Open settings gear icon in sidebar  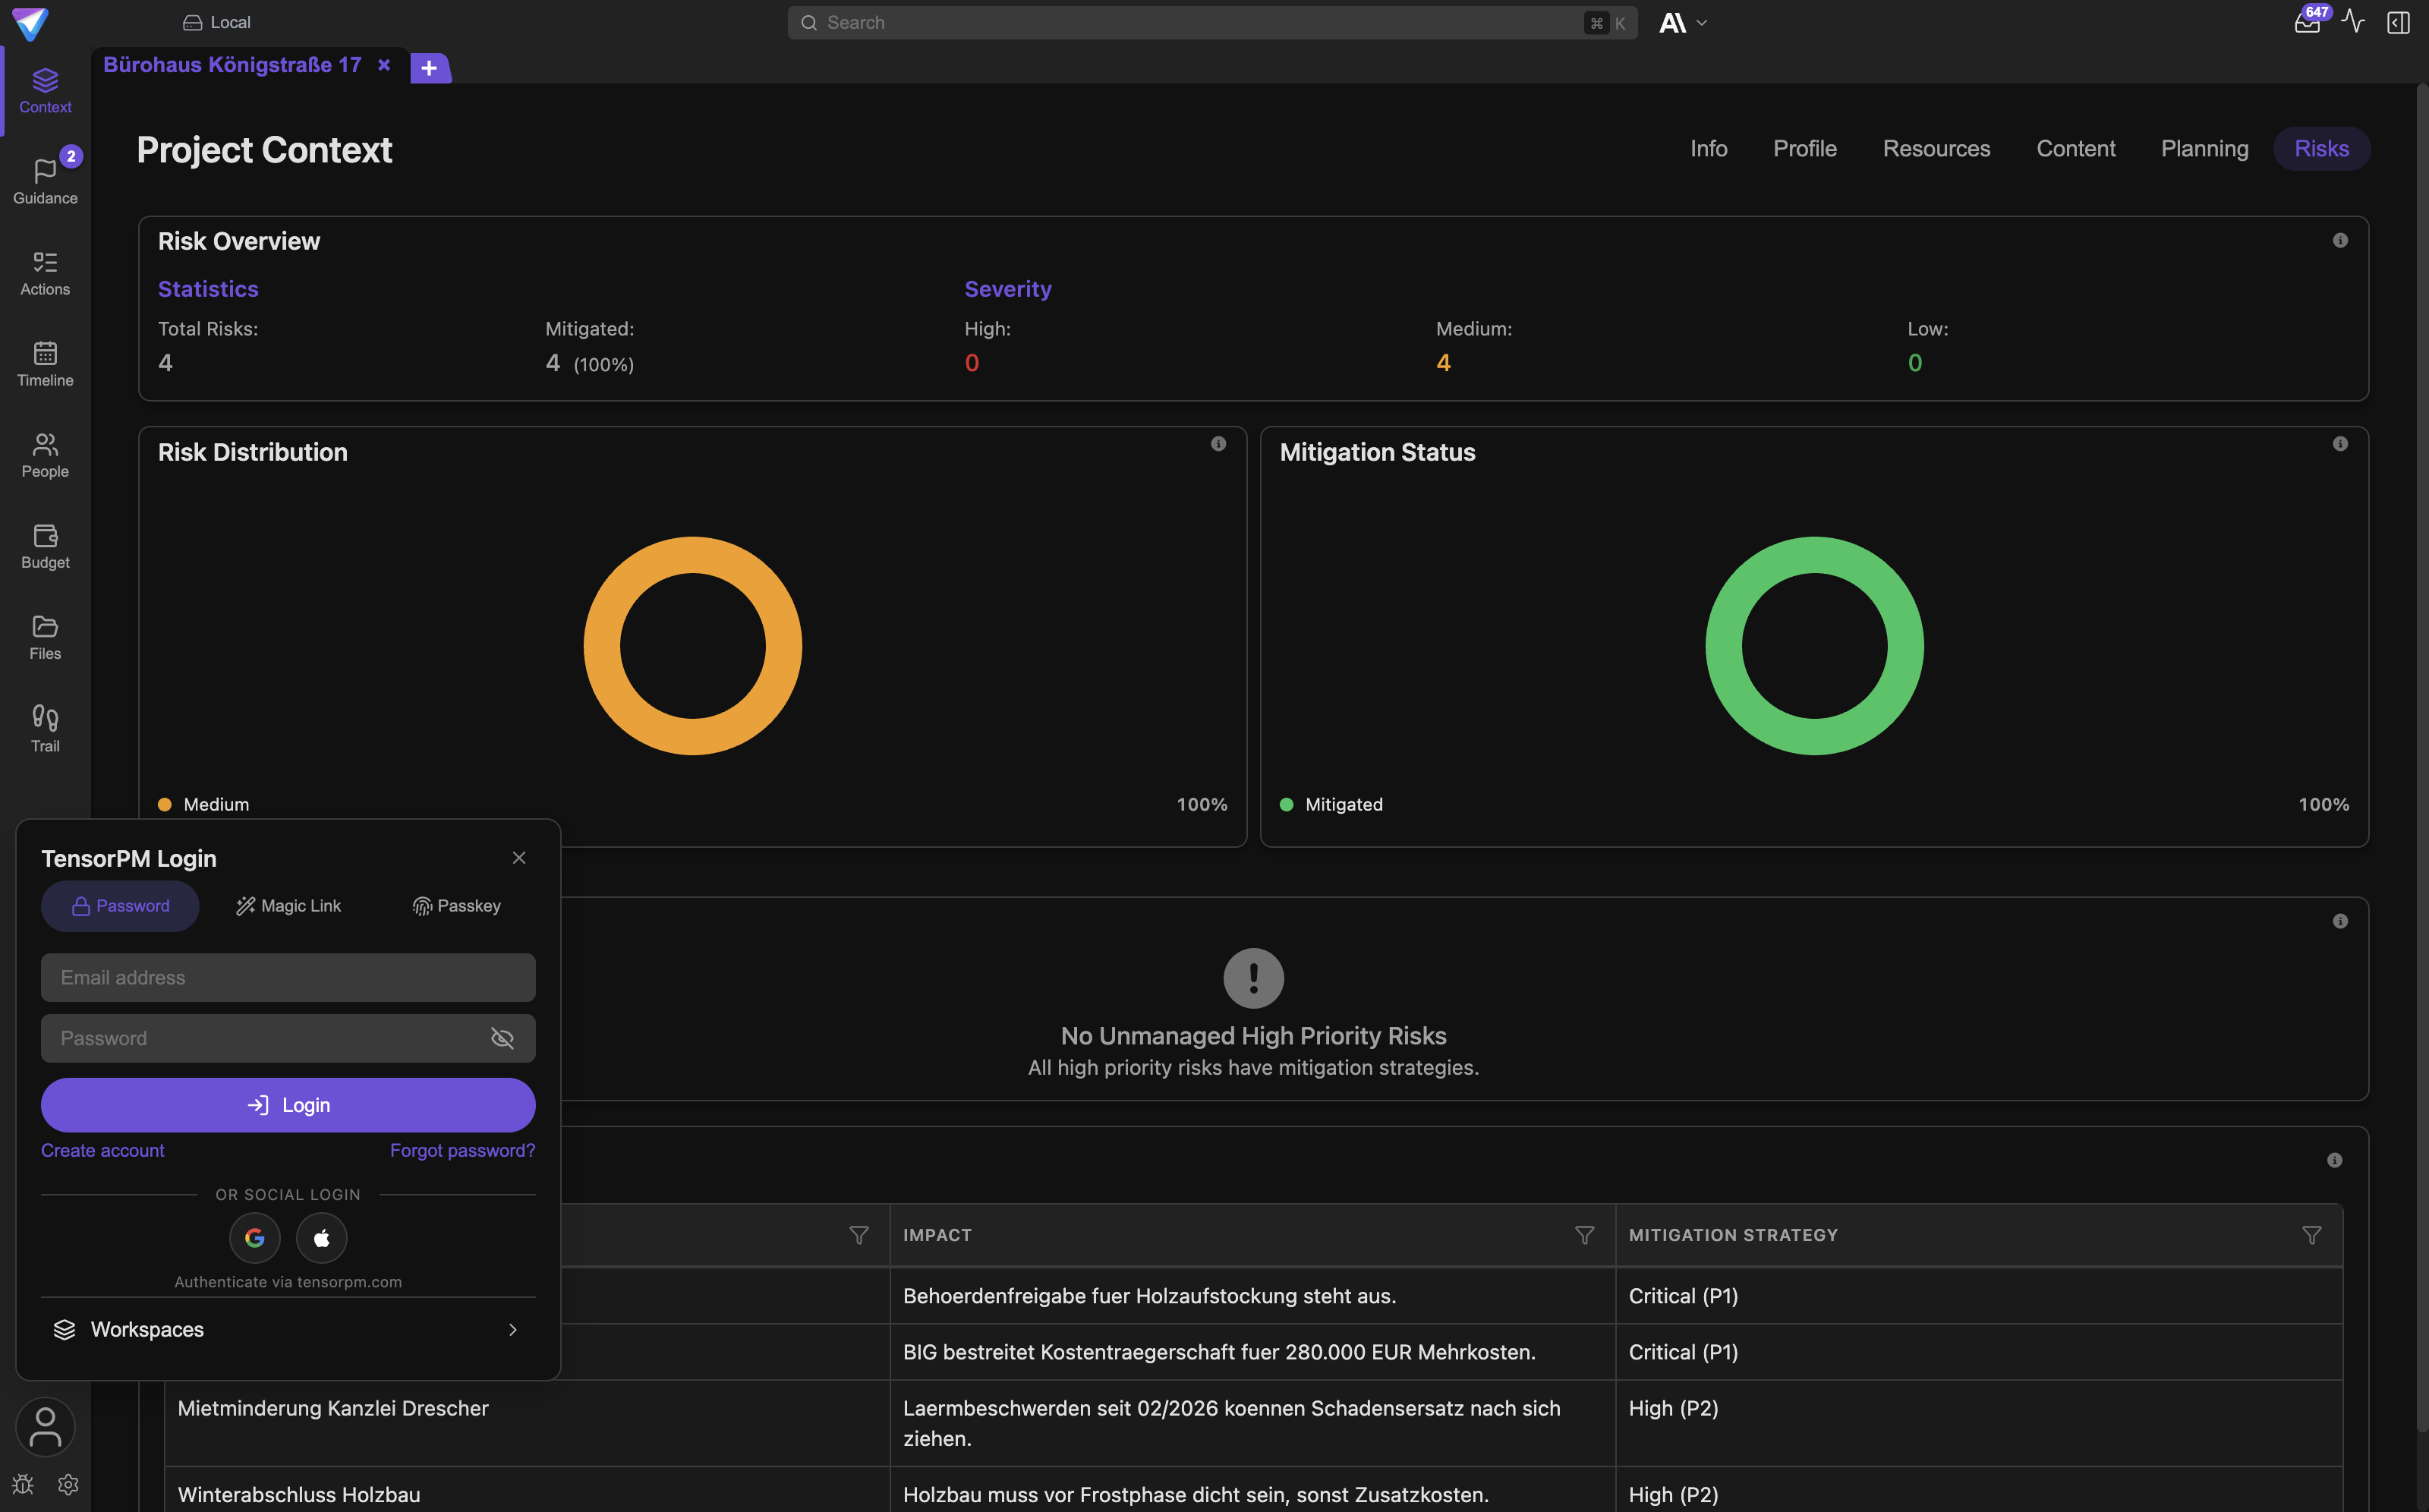tap(68, 1484)
